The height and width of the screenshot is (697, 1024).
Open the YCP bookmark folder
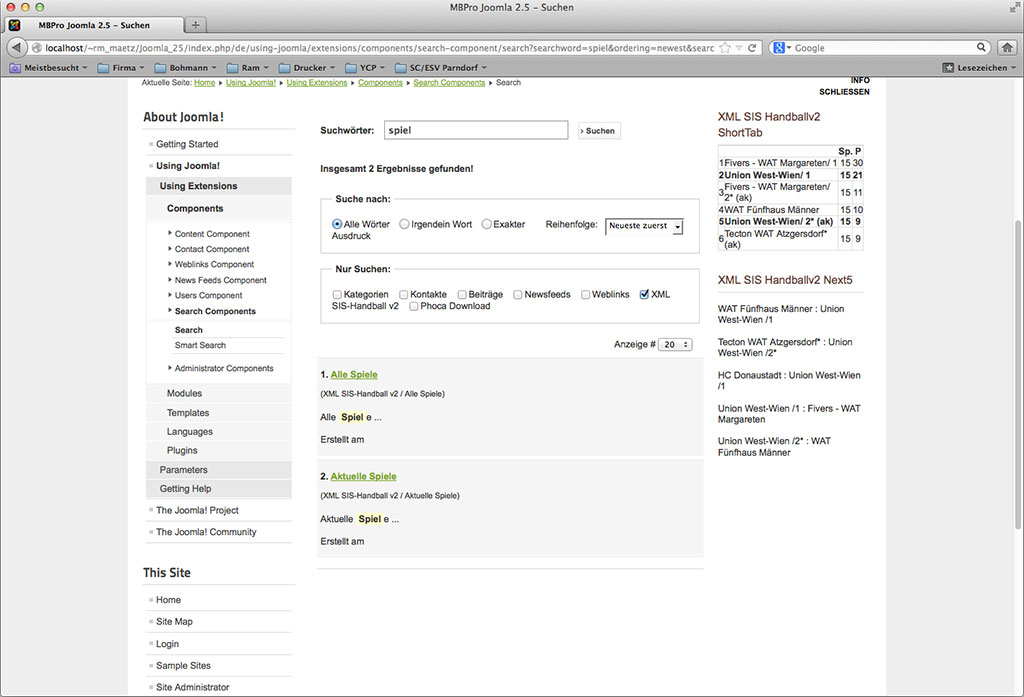coord(365,67)
